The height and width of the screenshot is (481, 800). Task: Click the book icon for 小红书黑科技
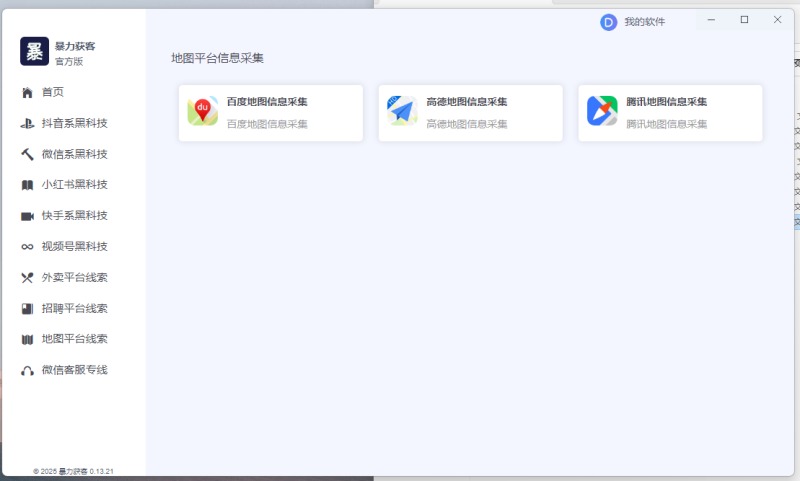tap(27, 185)
